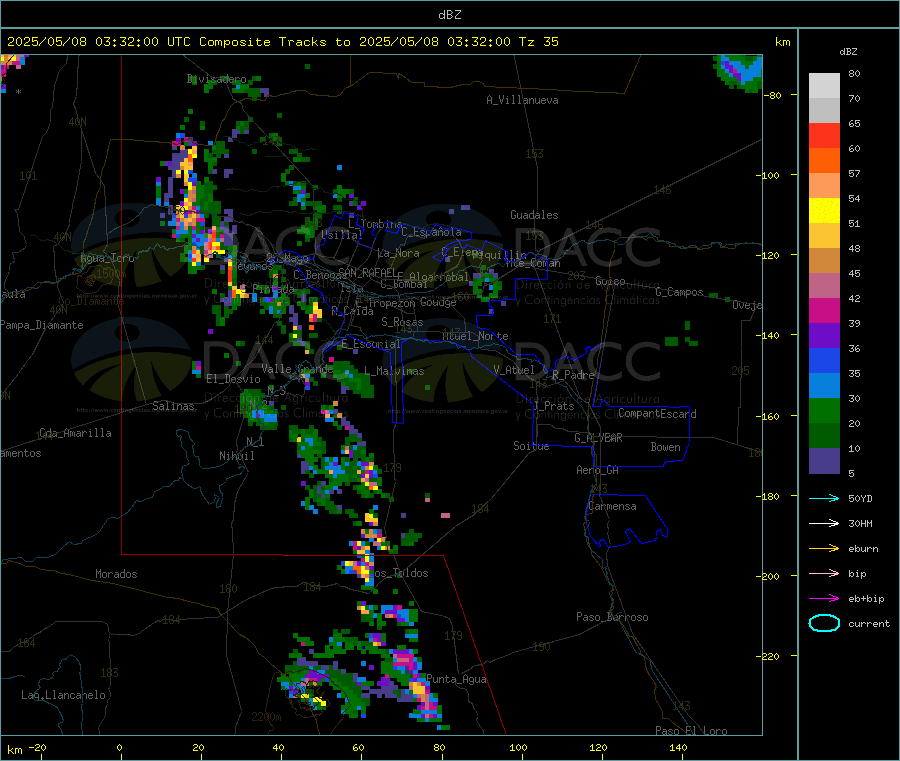Select the light blue 30-35 dBZ swatch

(x=824, y=386)
